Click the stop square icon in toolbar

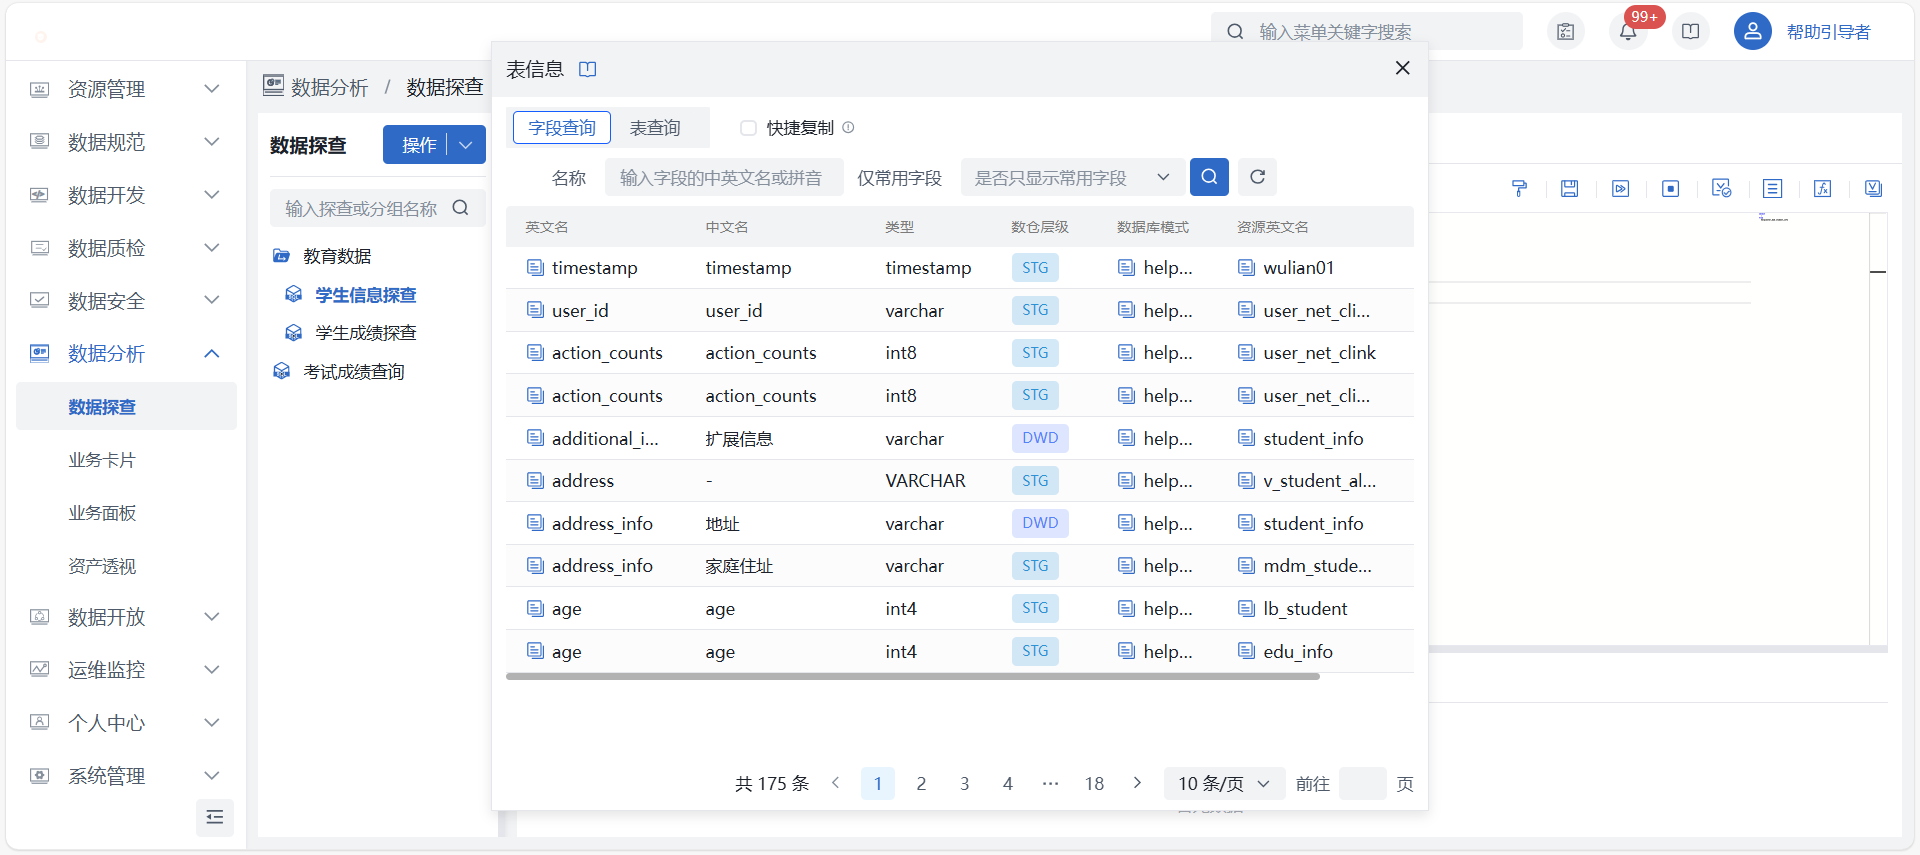click(1670, 189)
